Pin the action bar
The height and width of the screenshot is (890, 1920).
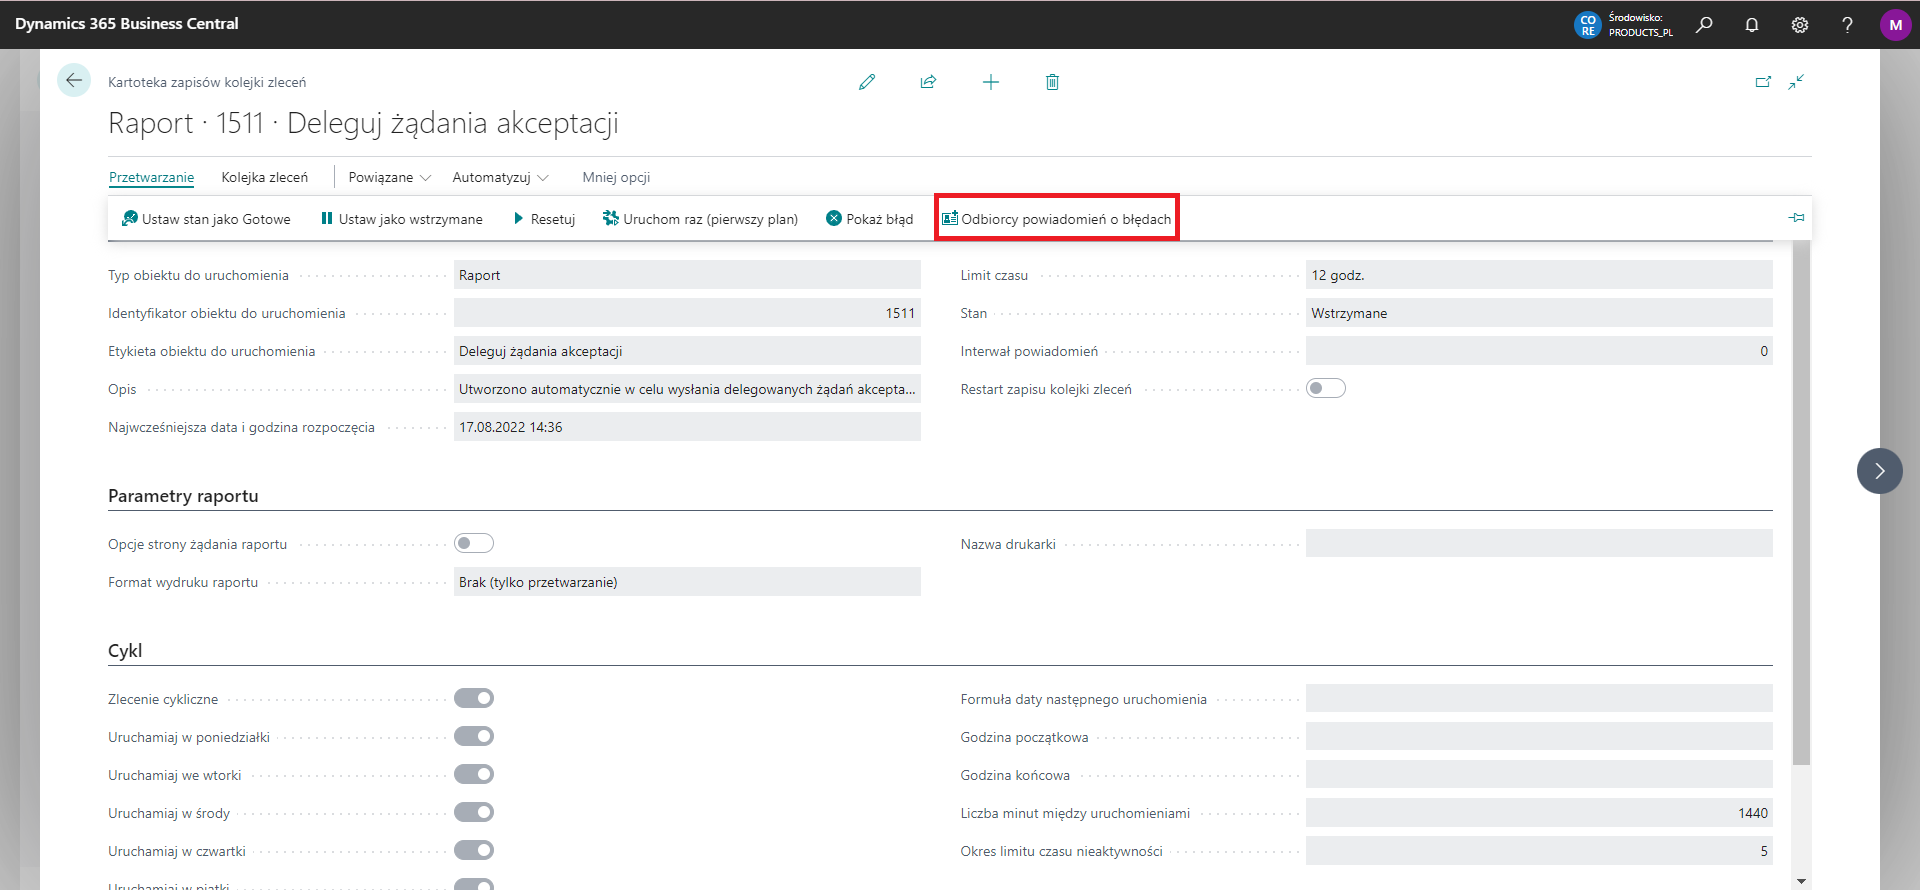click(x=1796, y=218)
